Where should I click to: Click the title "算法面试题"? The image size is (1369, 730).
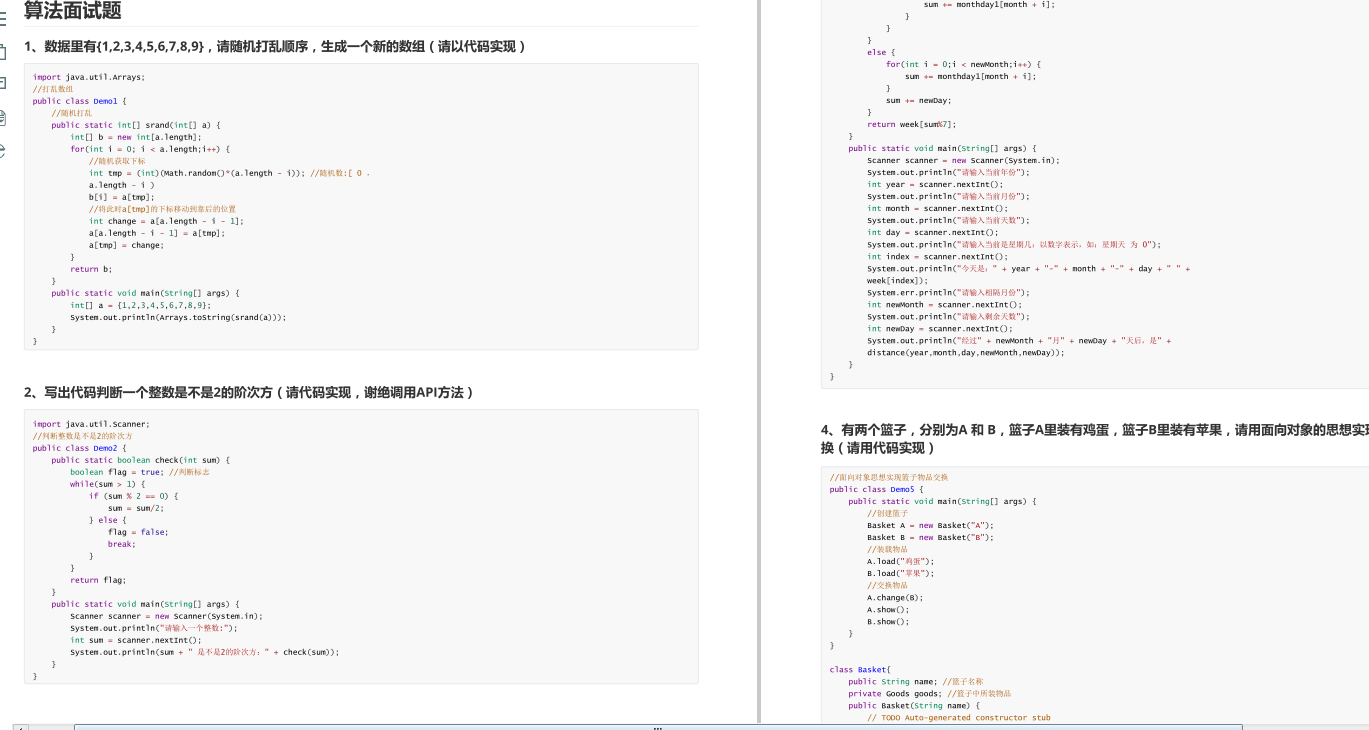point(73,11)
